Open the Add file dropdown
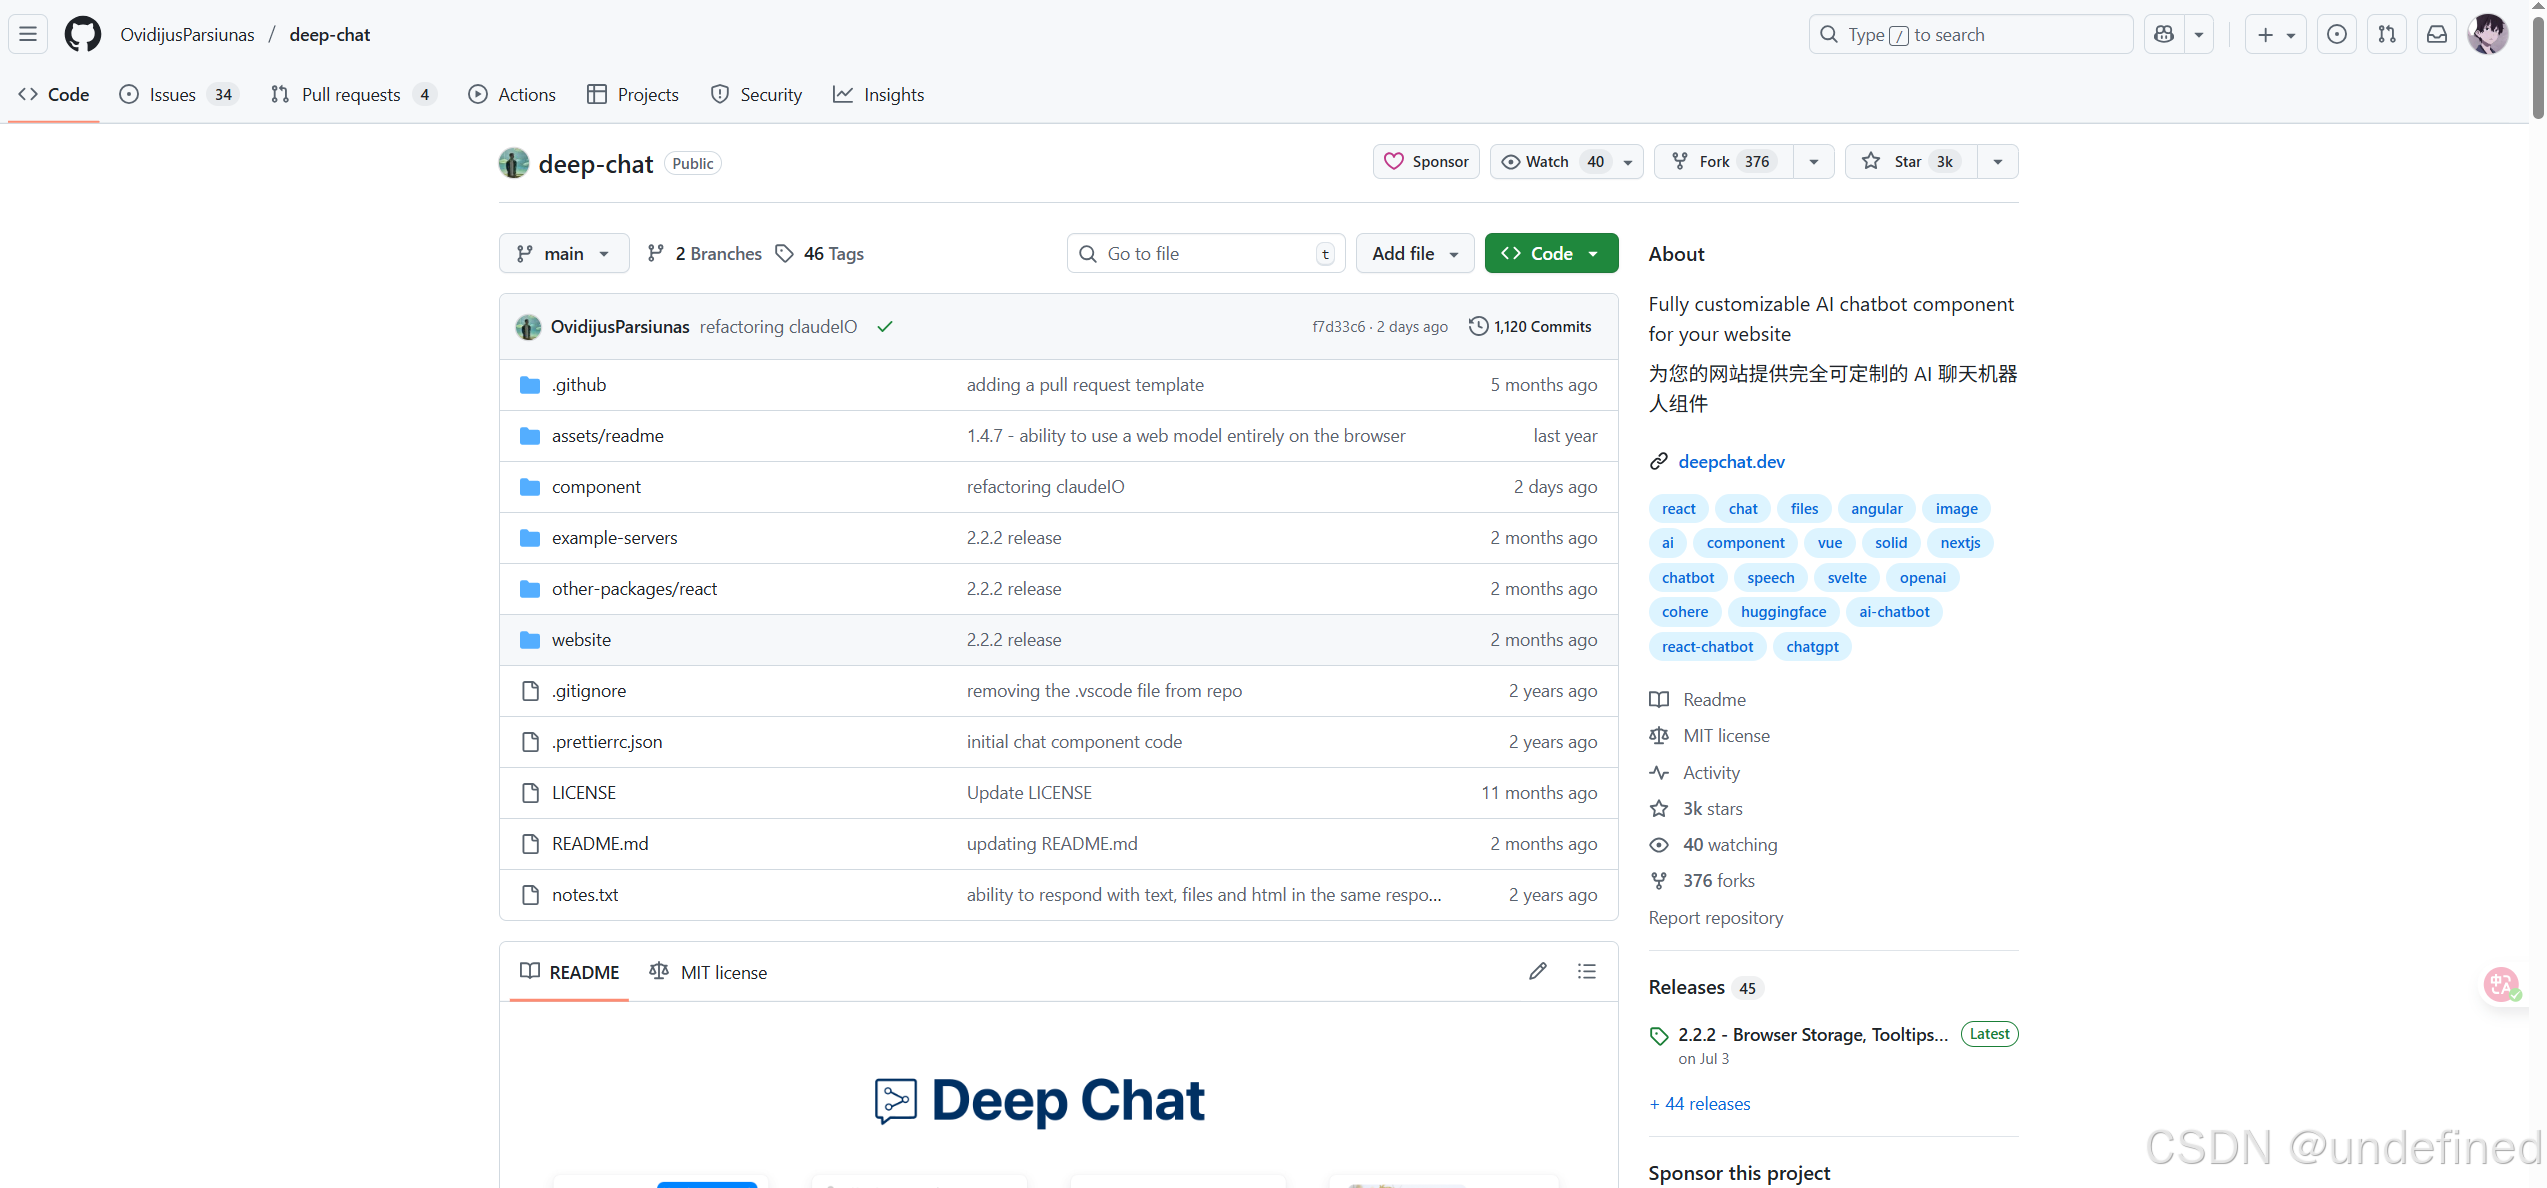The width and height of the screenshot is (2547, 1188). coord(1415,253)
